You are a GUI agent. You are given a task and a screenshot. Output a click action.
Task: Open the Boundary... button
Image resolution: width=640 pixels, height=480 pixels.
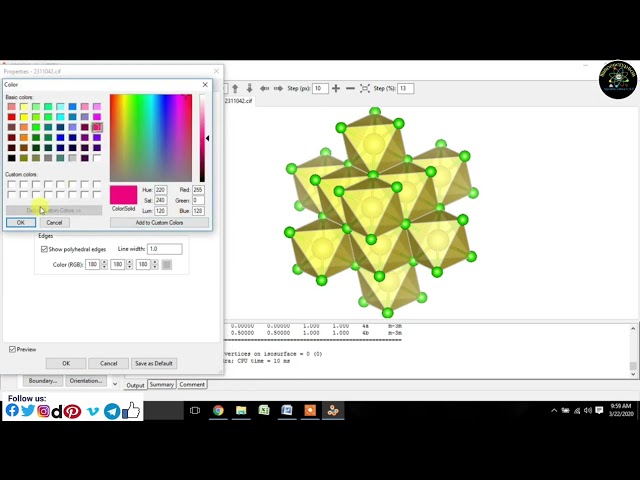coord(43,381)
